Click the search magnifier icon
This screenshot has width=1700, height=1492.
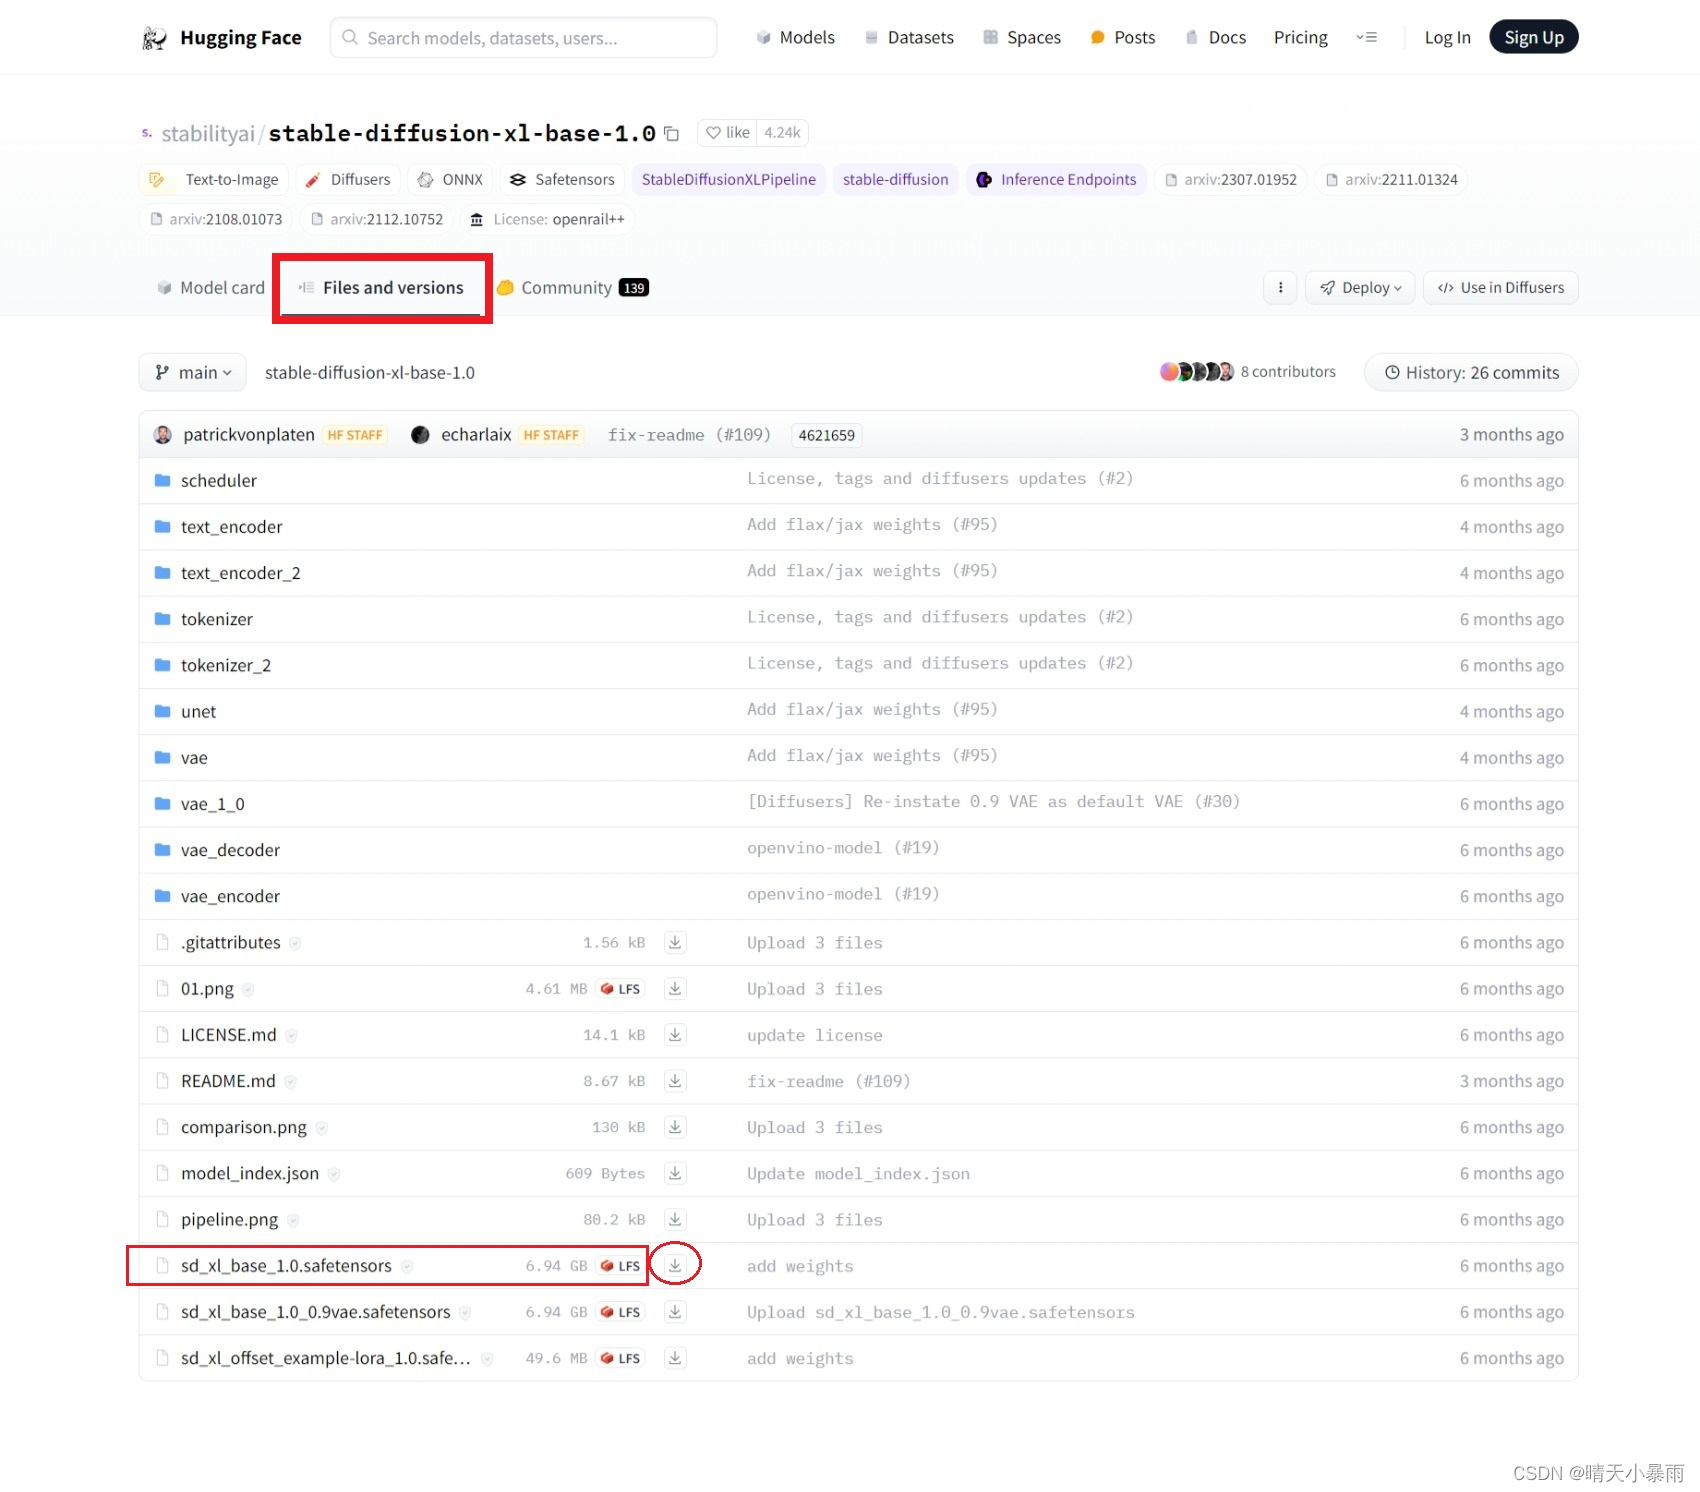click(350, 38)
